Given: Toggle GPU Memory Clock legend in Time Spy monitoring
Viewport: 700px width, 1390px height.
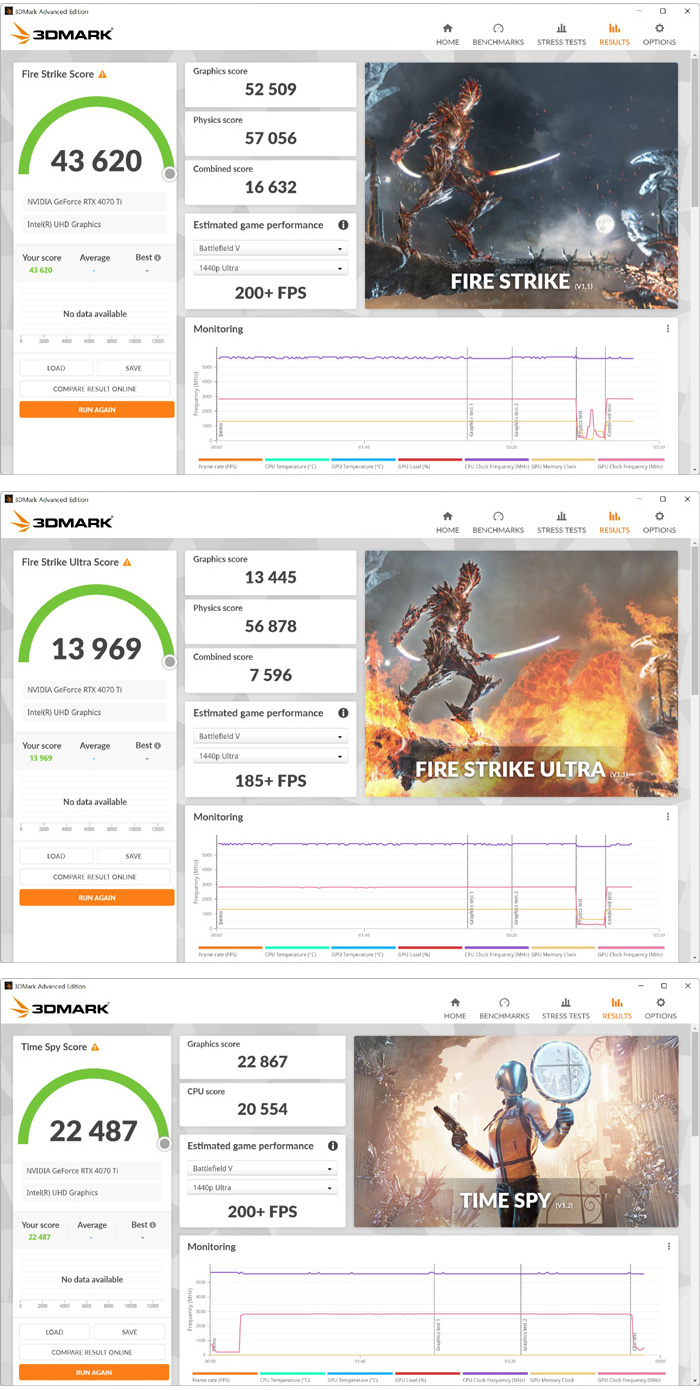Looking at the screenshot, I should pos(563,1378).
